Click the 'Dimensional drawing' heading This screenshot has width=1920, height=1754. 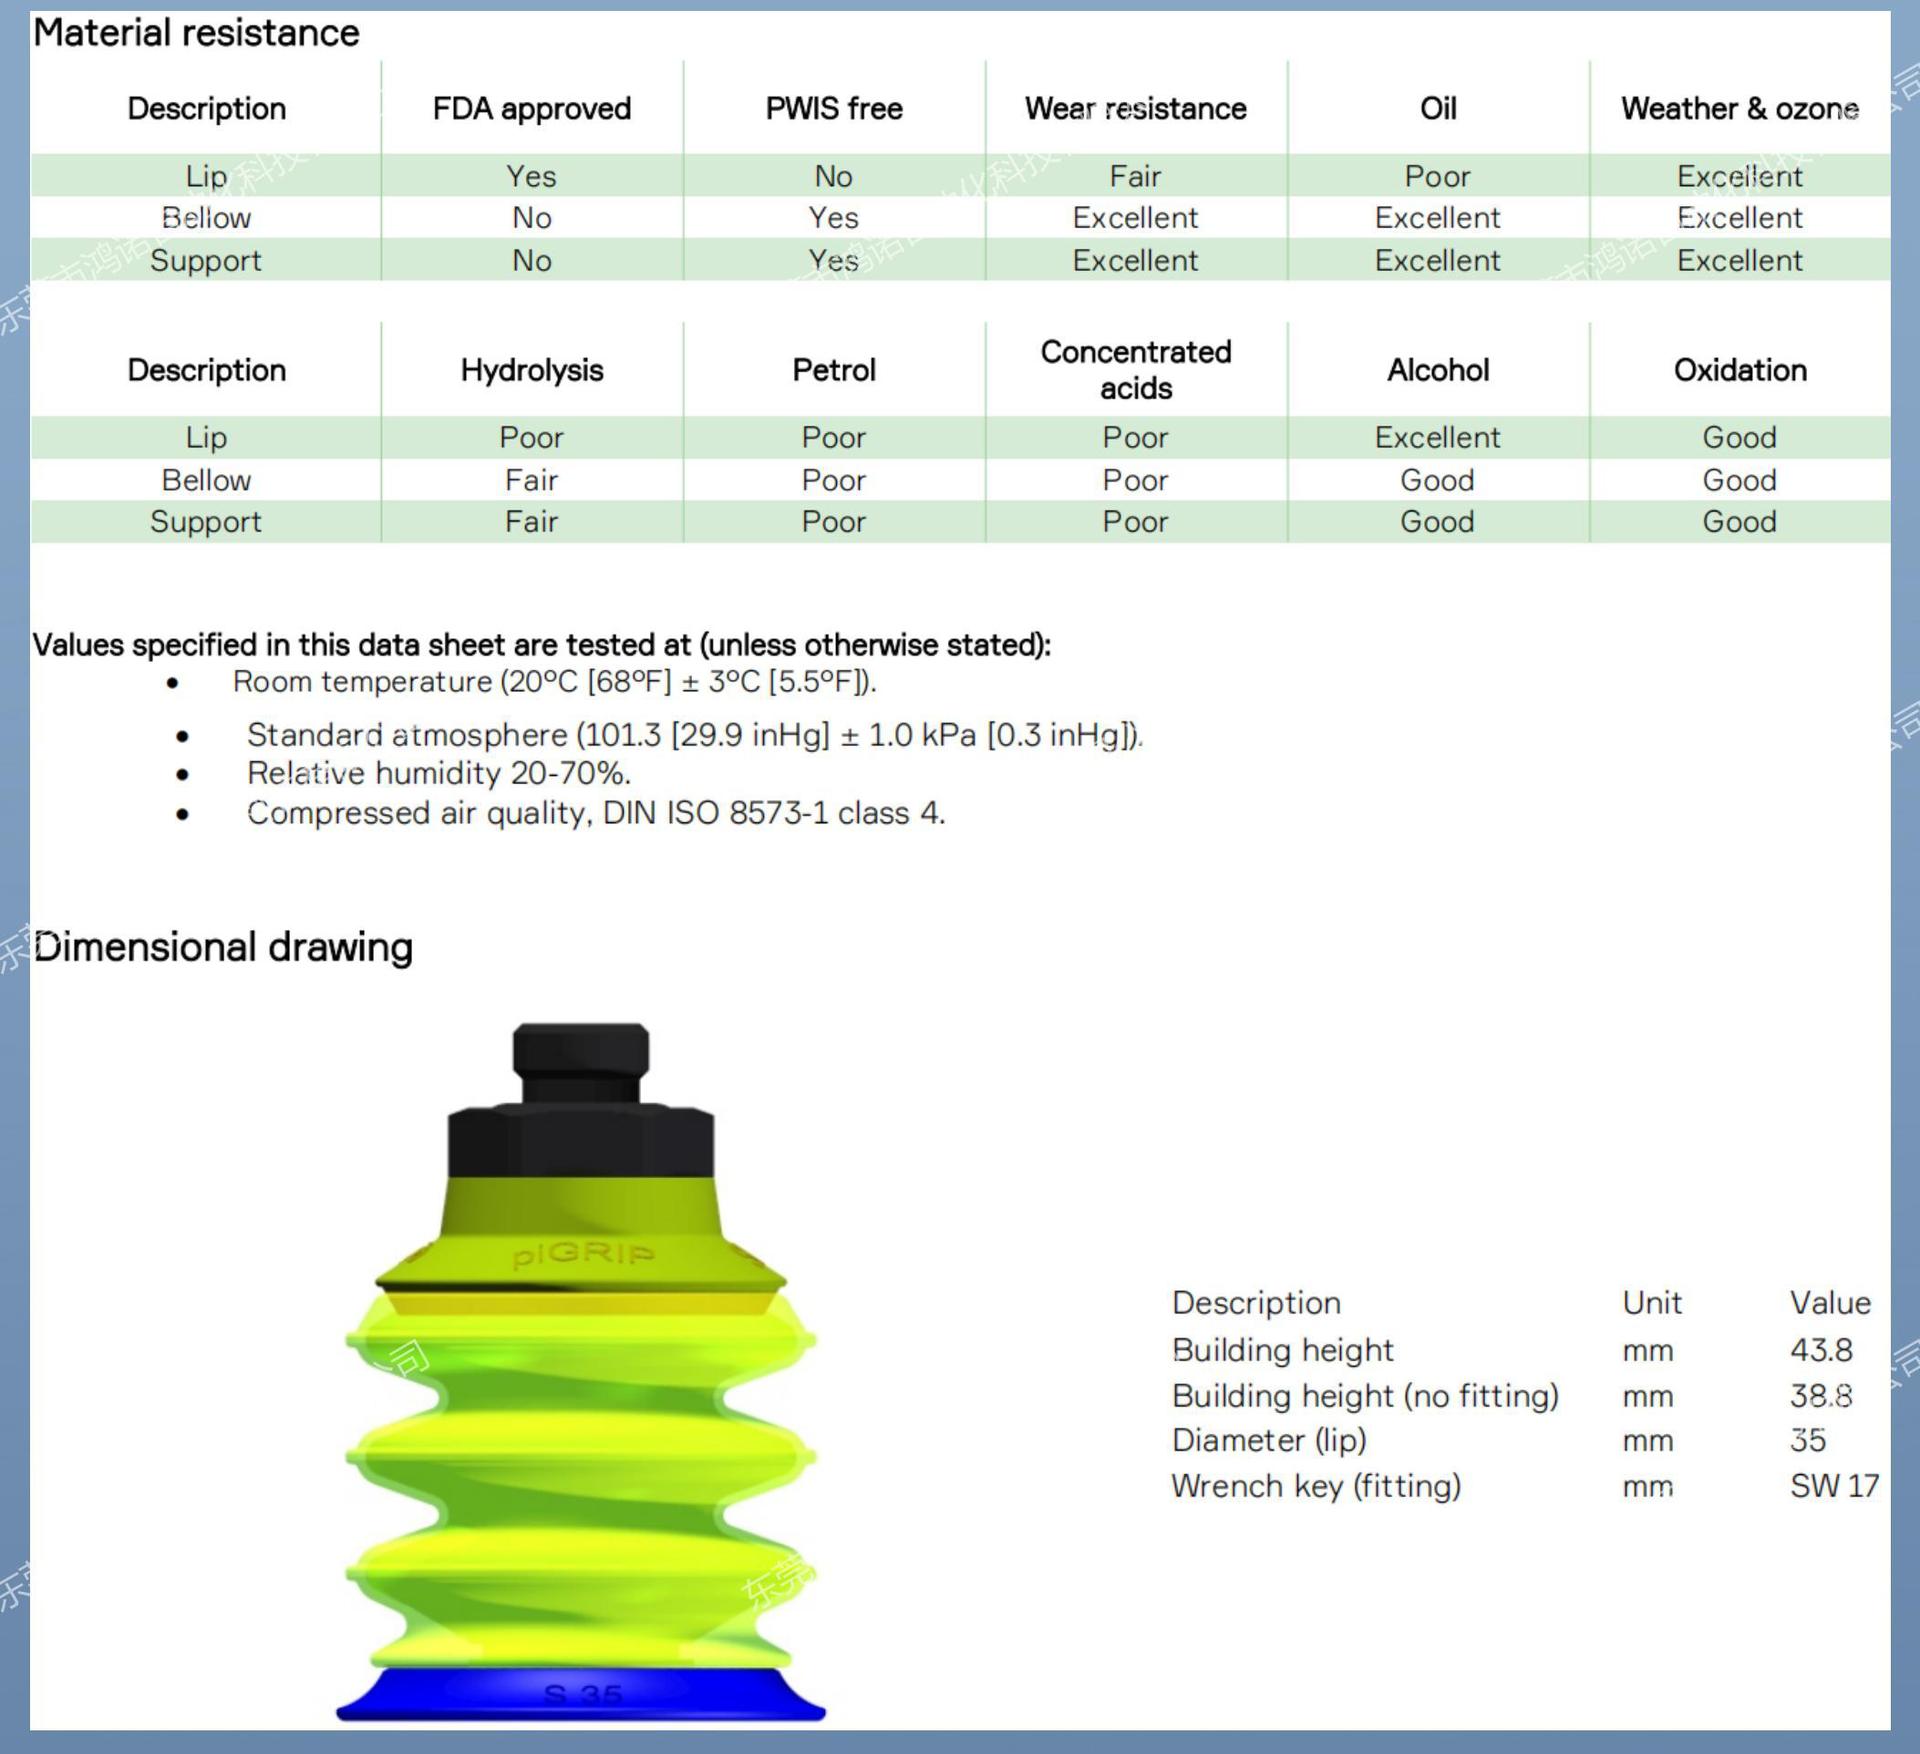[x=223, y=946]
